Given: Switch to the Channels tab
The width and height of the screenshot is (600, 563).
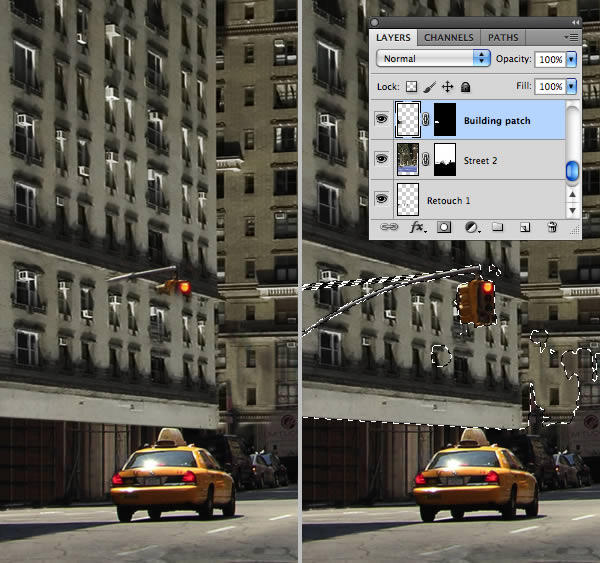Looking at the screenshot, I should coord(448,38).
